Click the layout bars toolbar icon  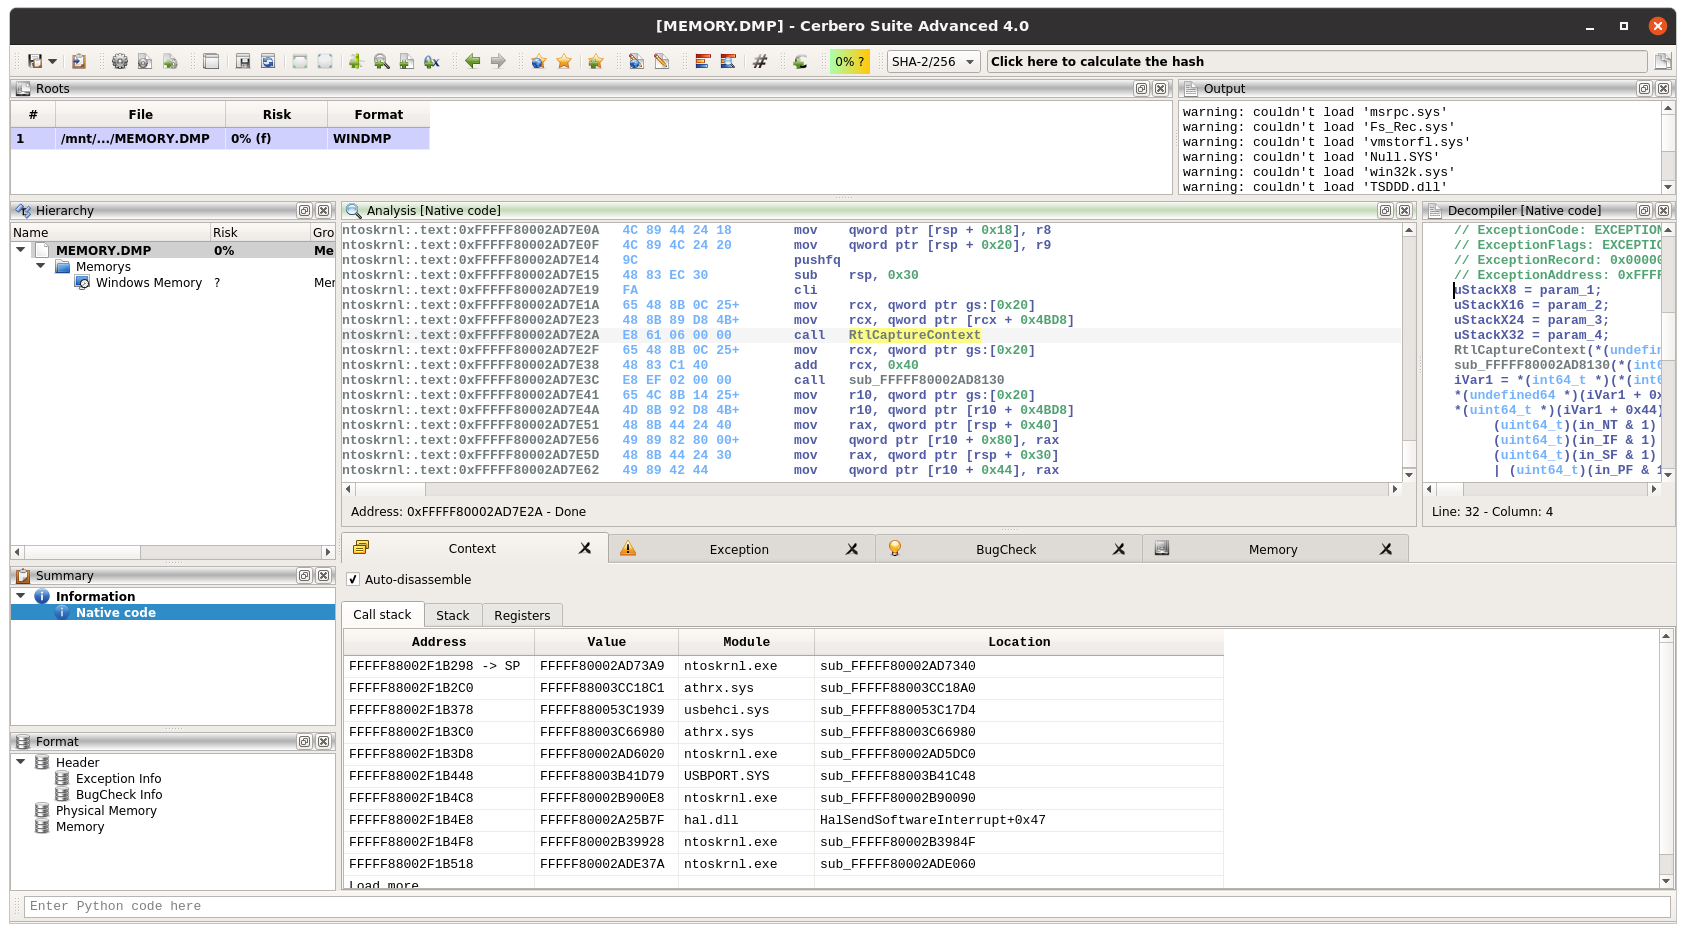[703, 61]
